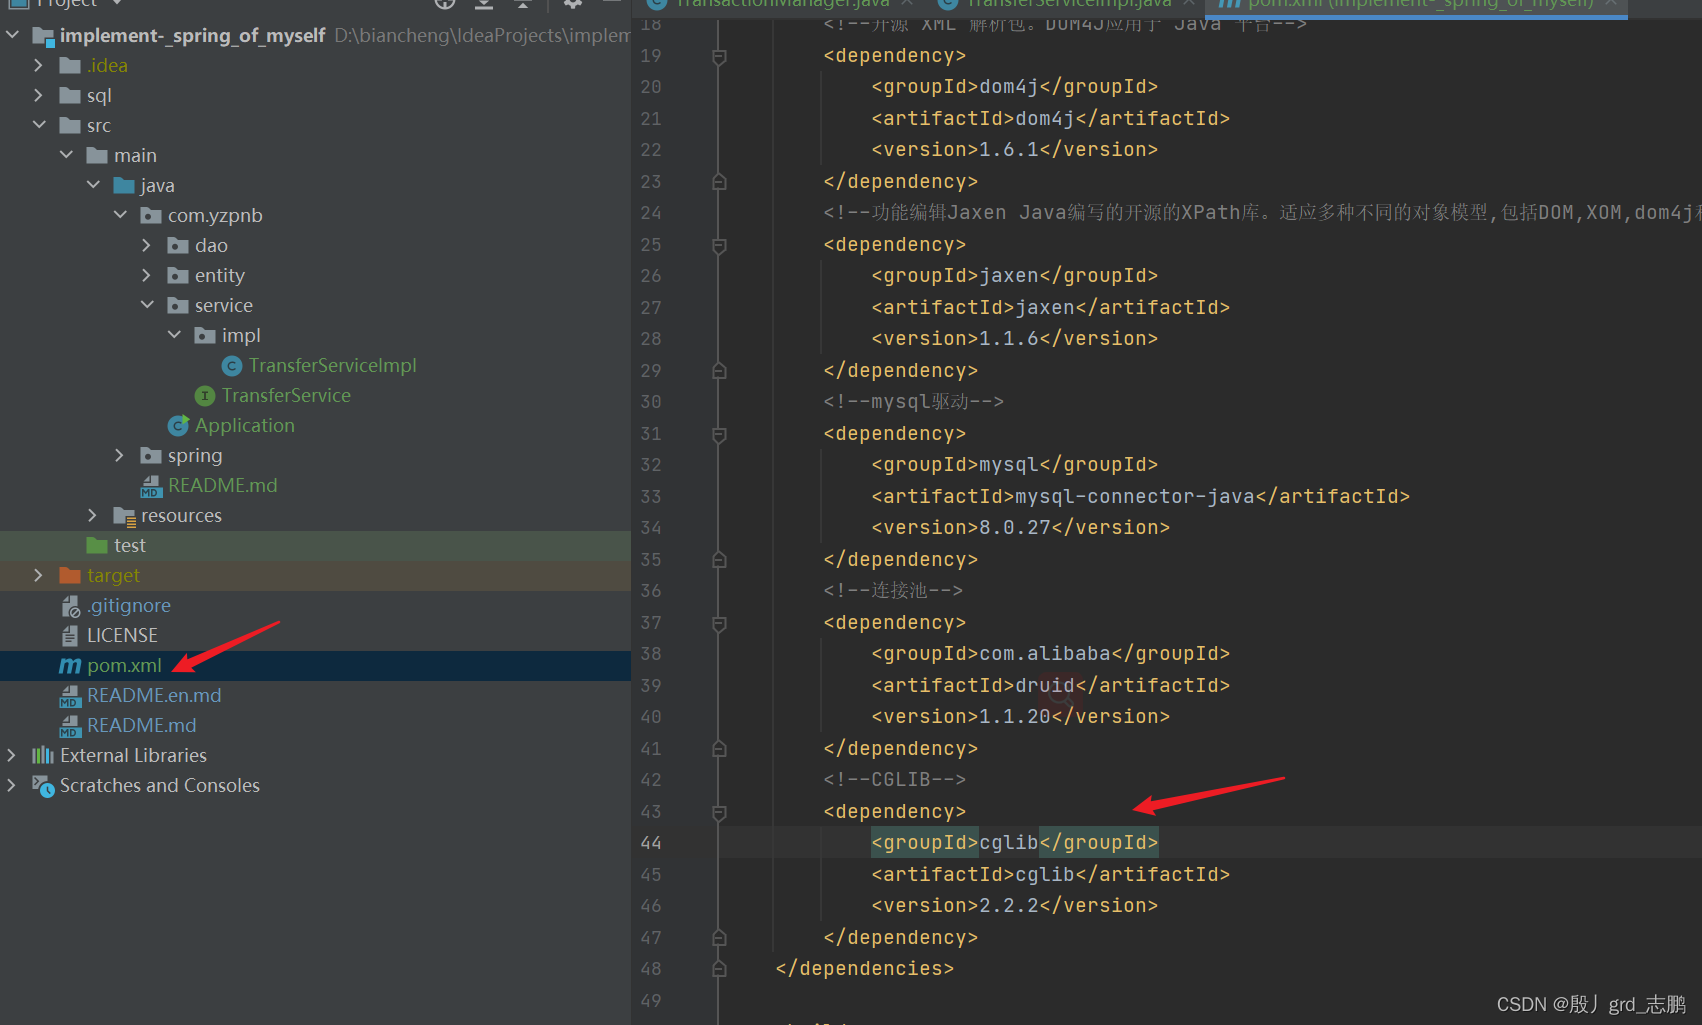Expand the .idea folder
Viewport: 1702px width, 1025px height.
pos(38,66)
